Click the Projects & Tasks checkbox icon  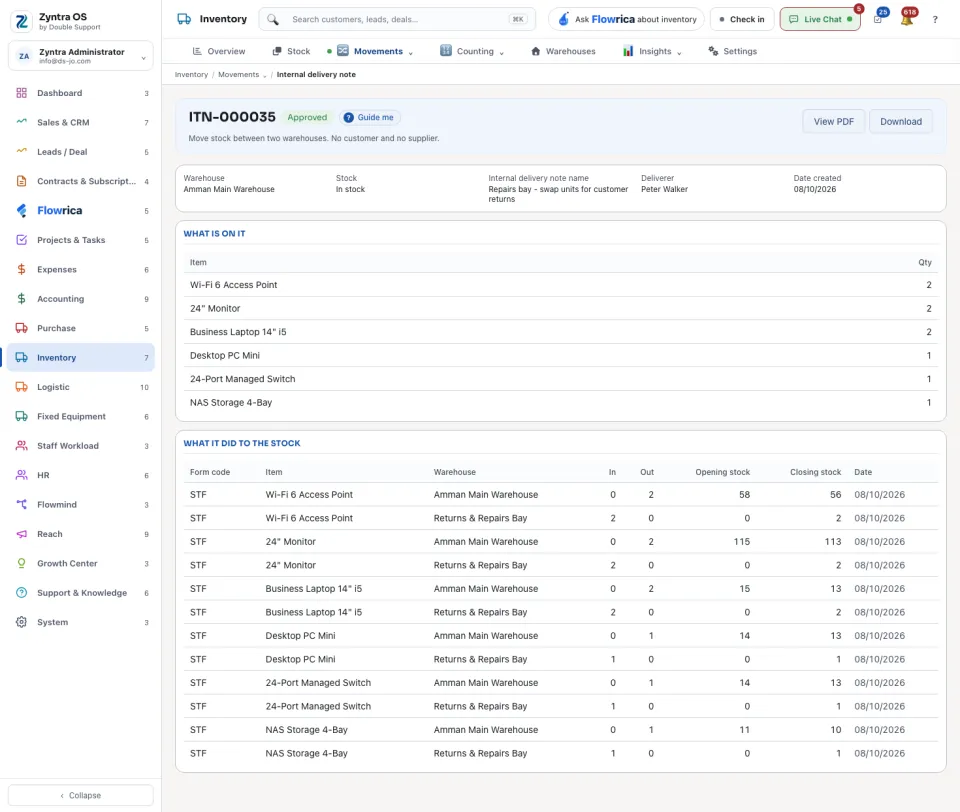pyautogui.click(x=21, y=240)
